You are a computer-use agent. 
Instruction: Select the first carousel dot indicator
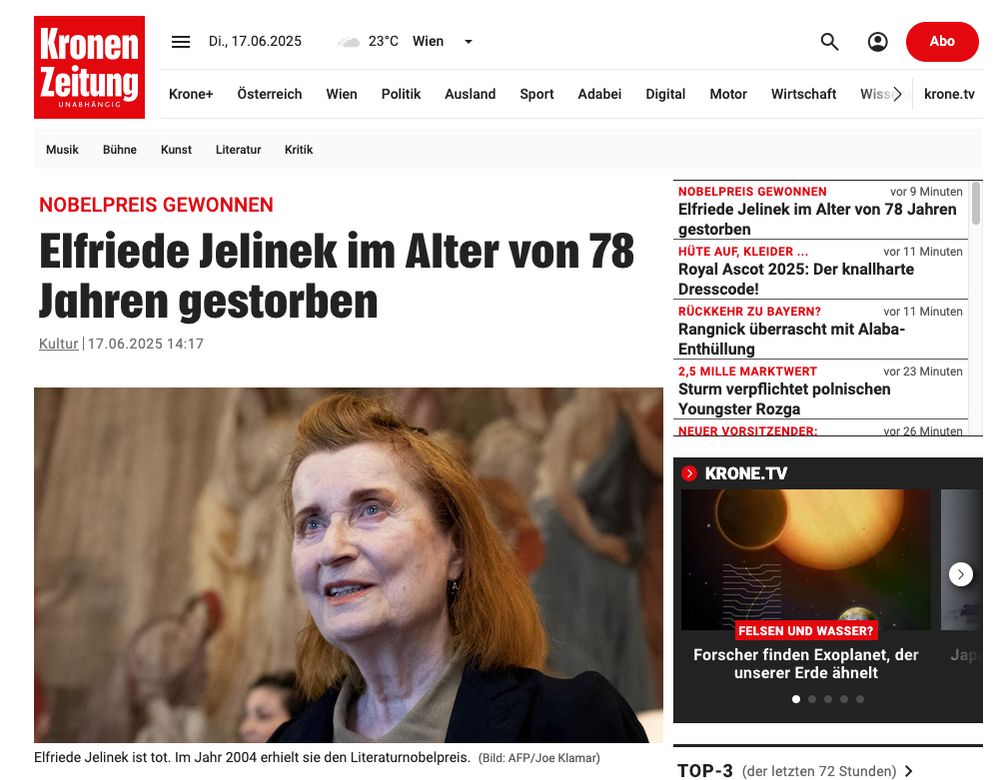(x=796, y=699)
